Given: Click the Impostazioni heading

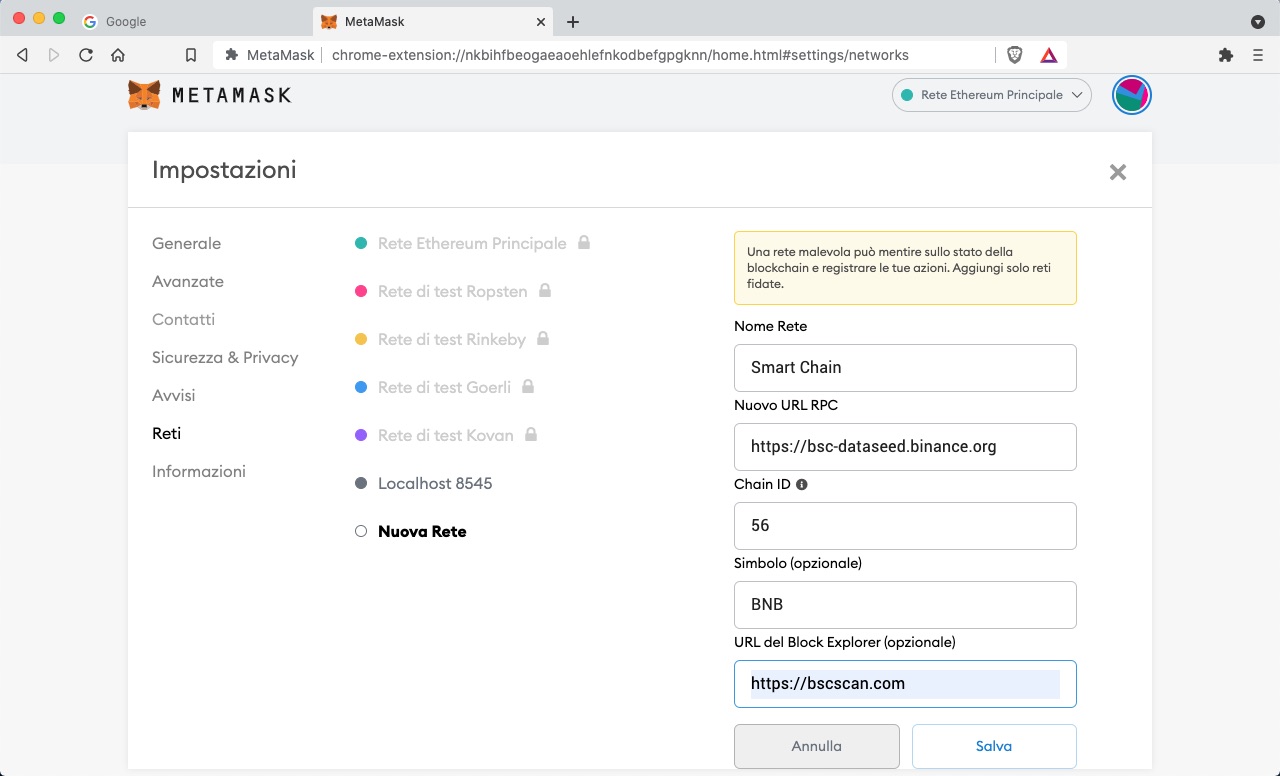Looking at the screenshot, I should (x=224, y=170).
